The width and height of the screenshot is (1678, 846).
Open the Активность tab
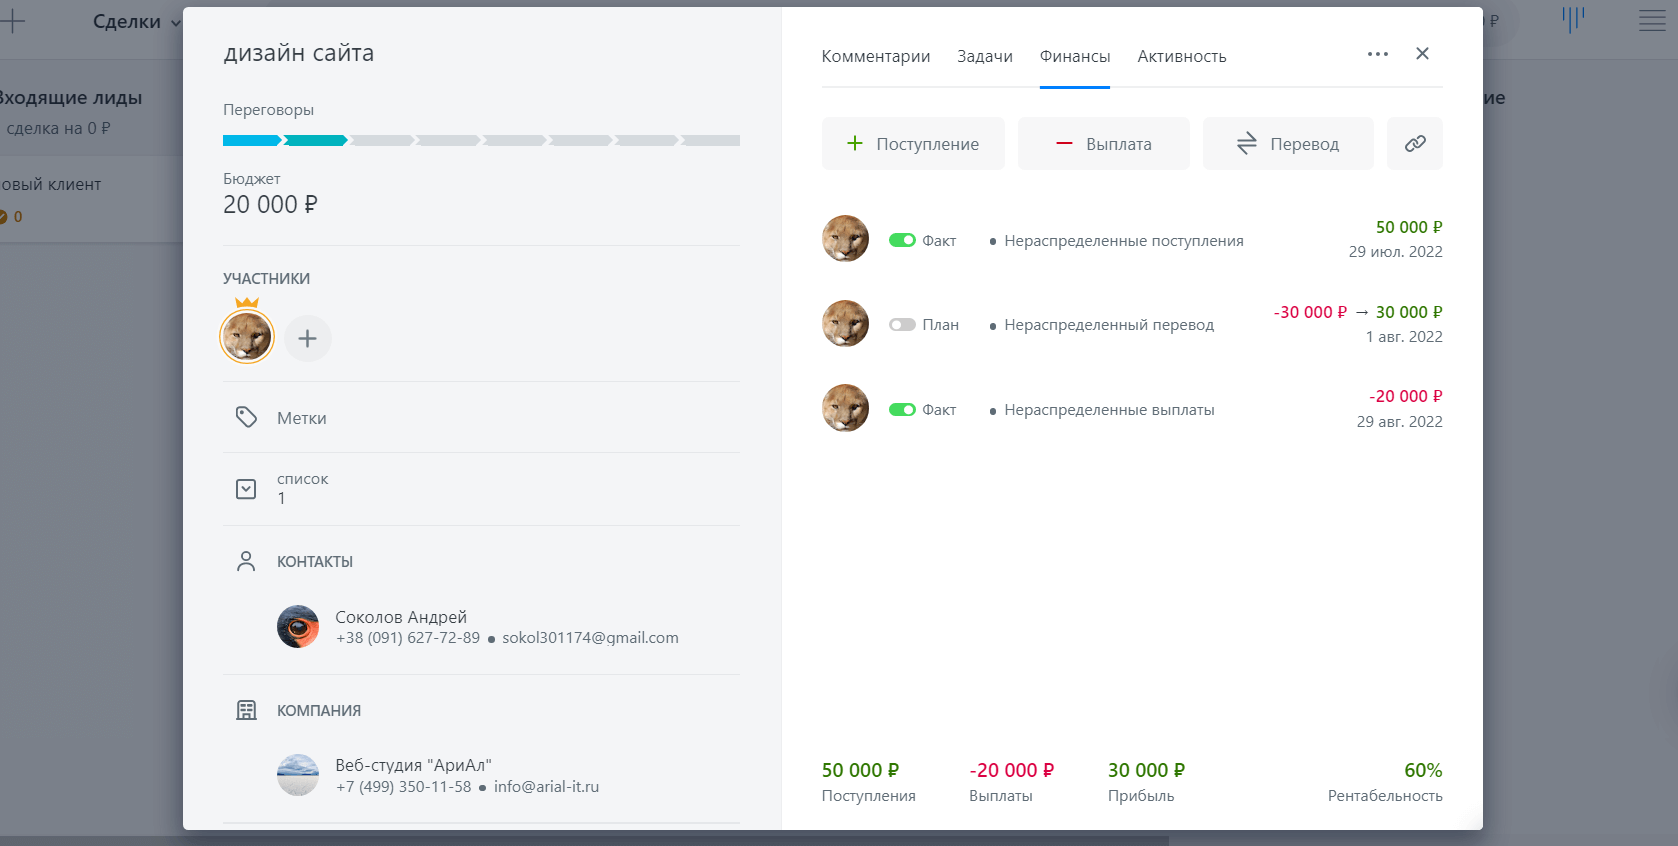pos(1182,56)
